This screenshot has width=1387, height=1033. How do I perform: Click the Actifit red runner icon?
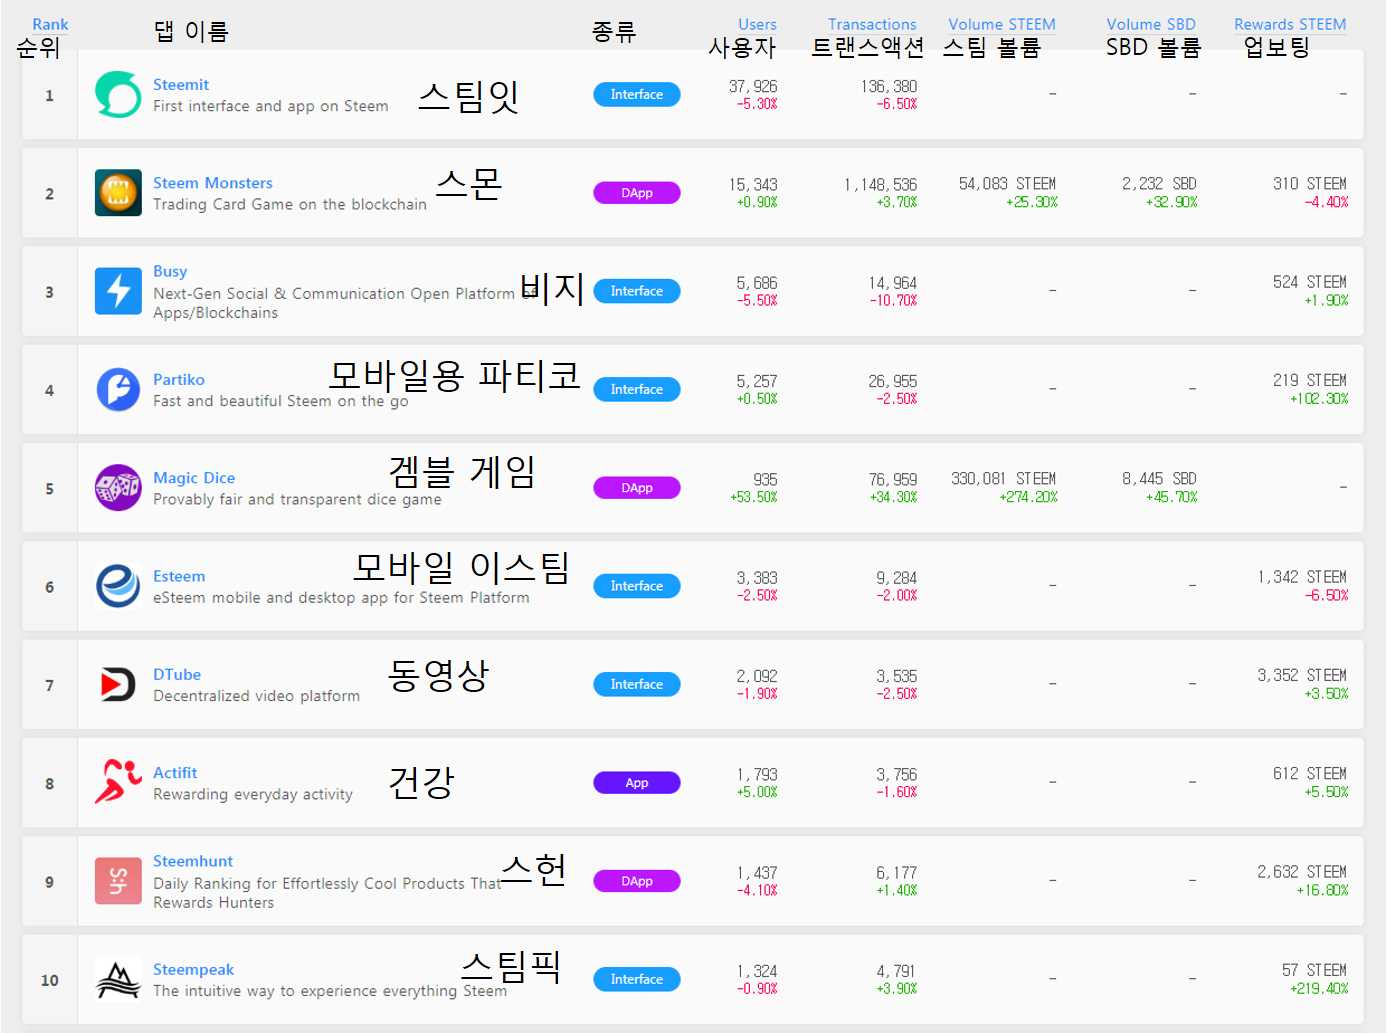[x=118, y=782]
